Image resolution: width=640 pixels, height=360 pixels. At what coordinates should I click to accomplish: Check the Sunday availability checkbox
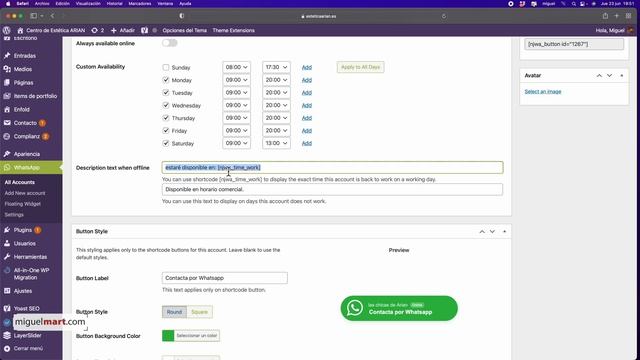point(166,67)
